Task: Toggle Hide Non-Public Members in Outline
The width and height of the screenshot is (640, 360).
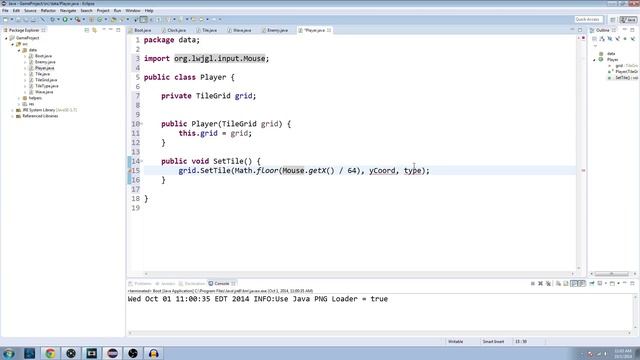Action: coord(625,39)
